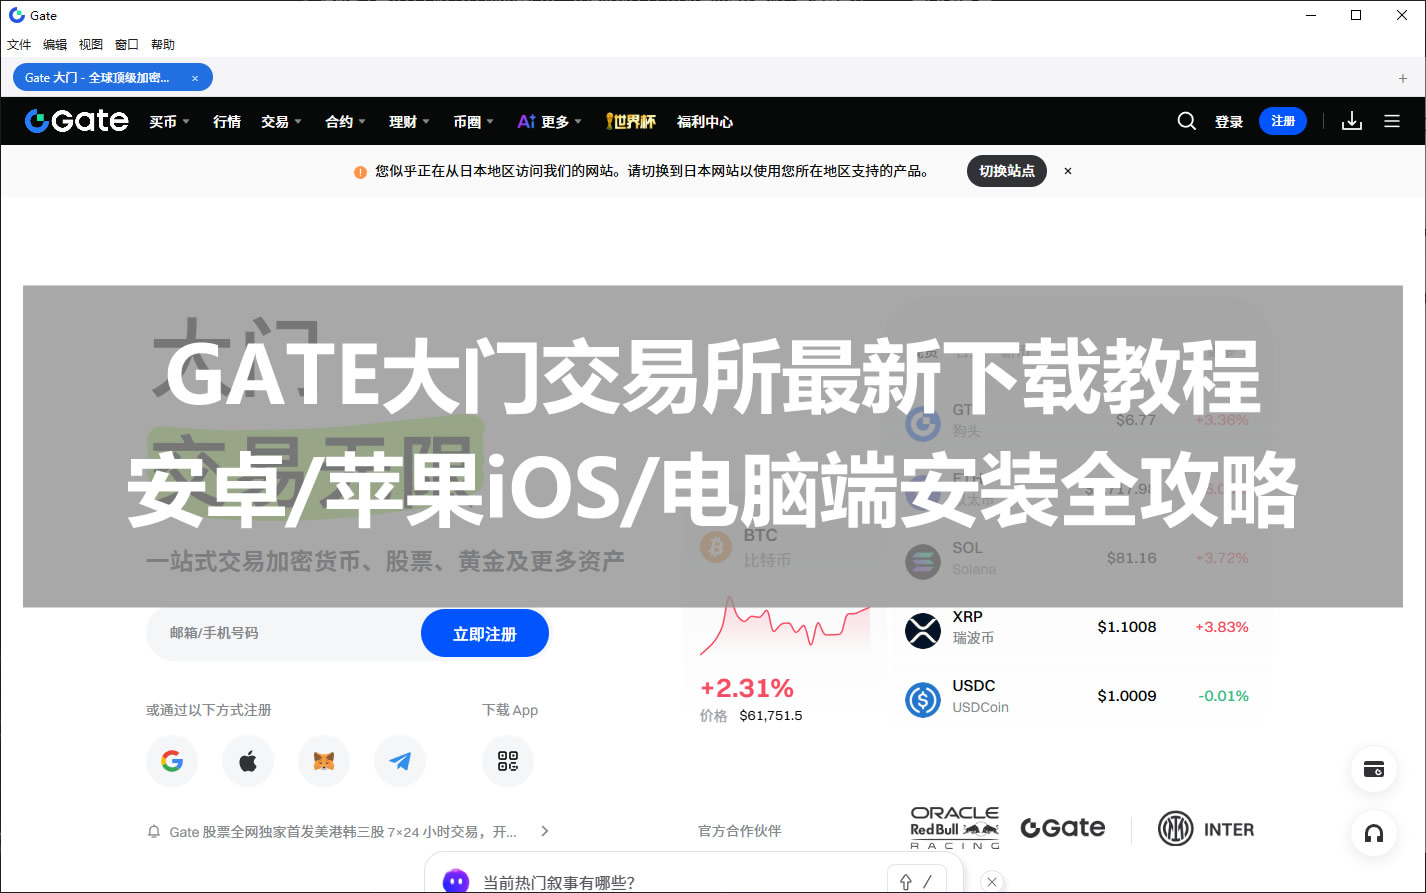Open the customer support headset icon
1426x893 pixels.
point(1374,833)
